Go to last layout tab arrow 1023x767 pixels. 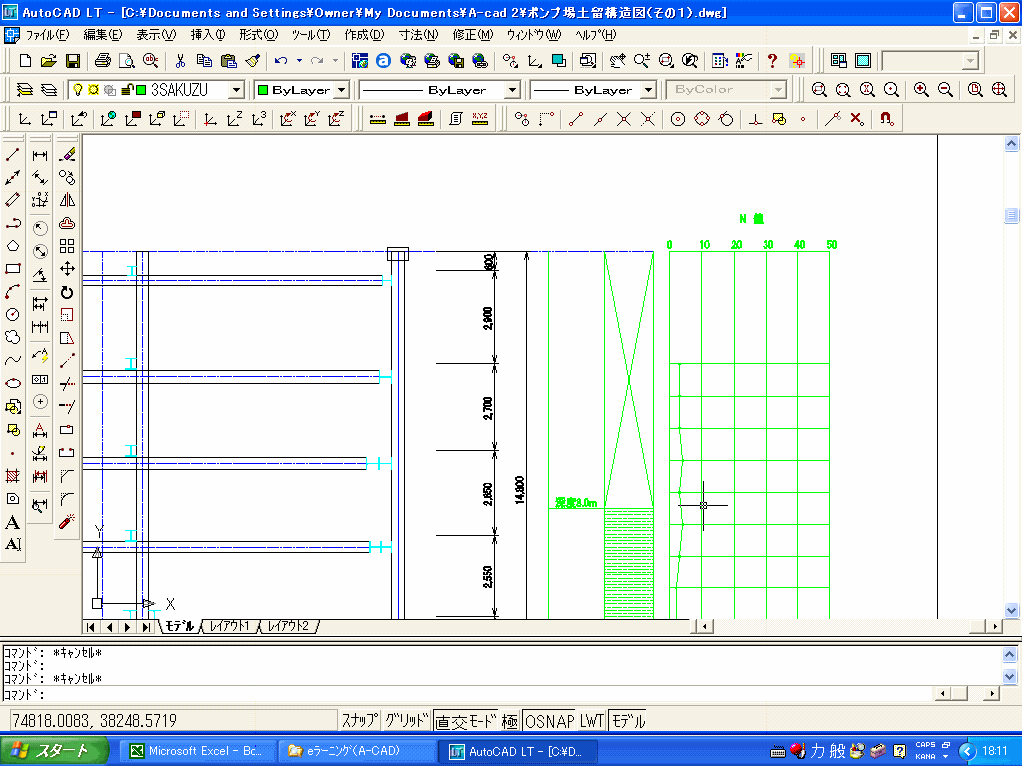[146, 627]
